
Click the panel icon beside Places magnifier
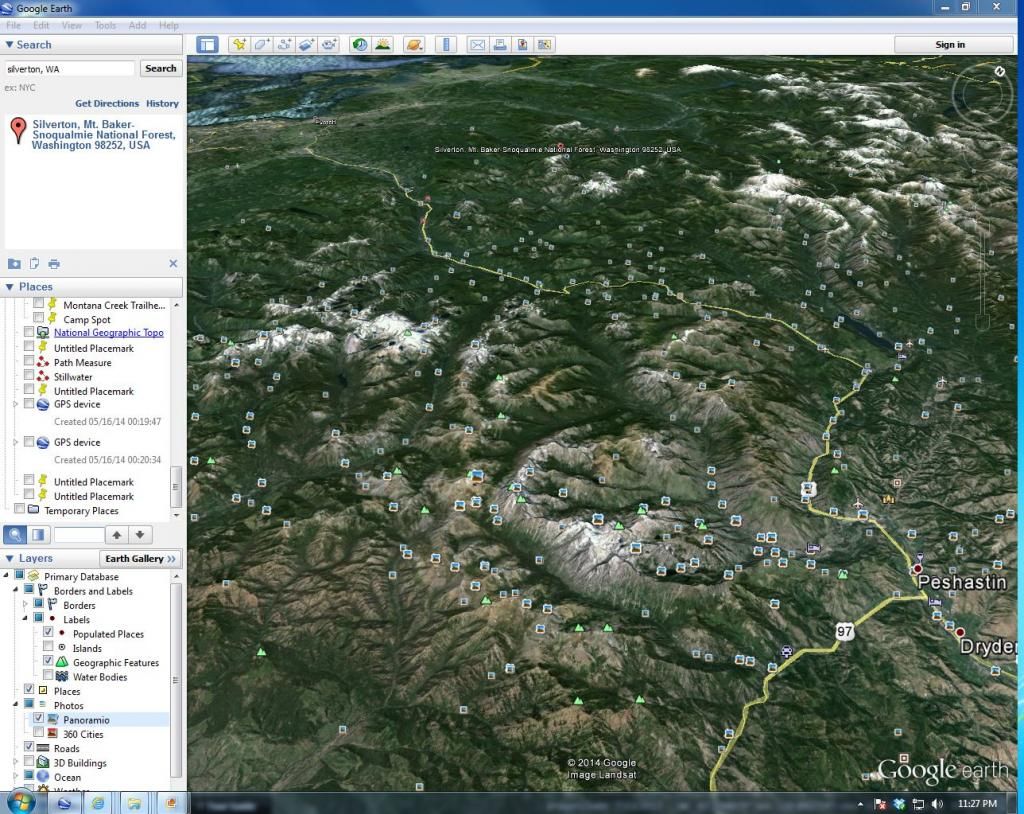(x=38, y=534)
